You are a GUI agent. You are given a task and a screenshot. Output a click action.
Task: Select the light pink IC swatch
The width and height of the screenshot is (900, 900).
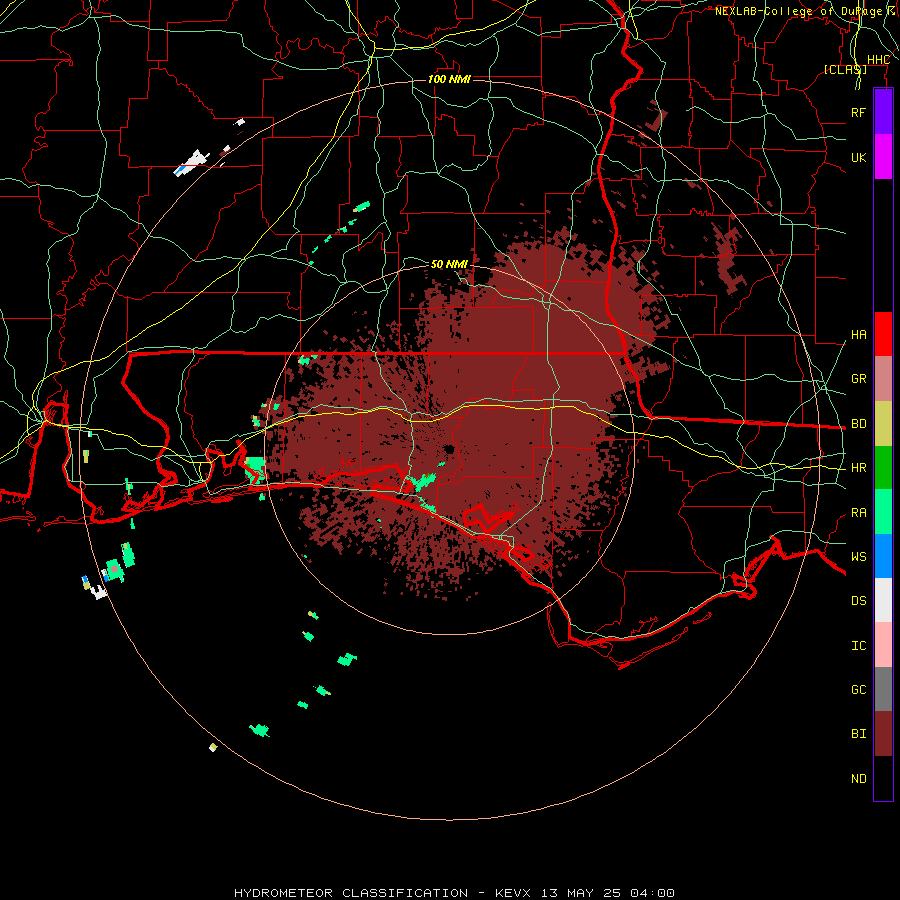[883, 645]
